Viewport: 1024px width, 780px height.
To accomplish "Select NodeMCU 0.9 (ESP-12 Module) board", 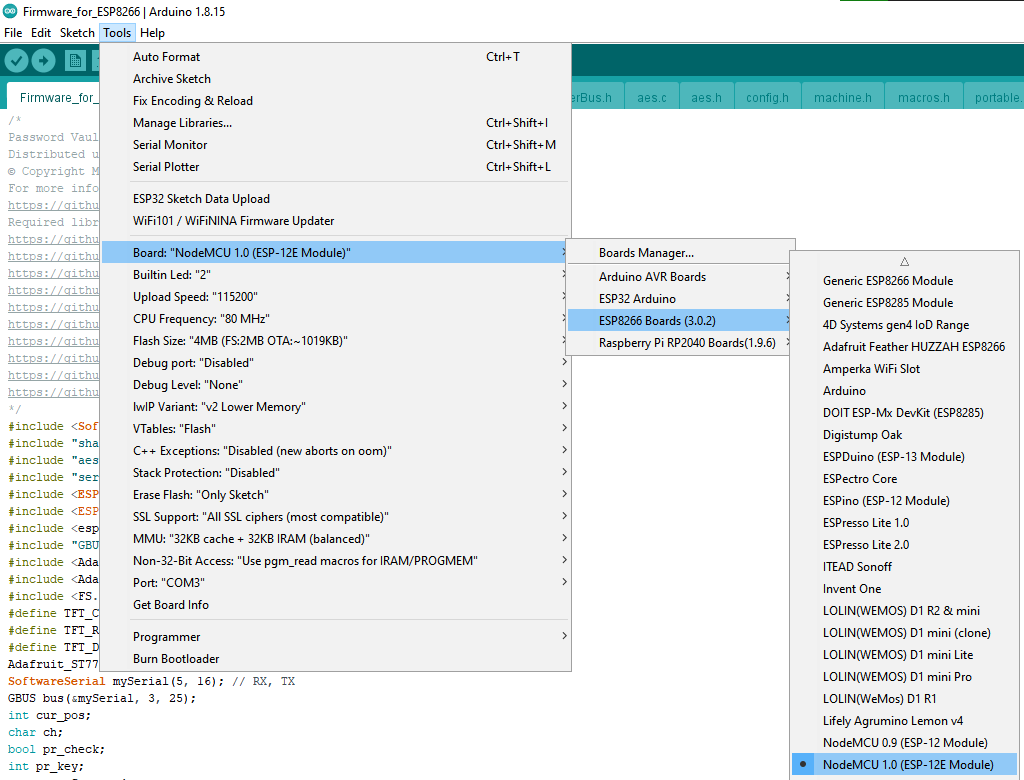I will [x=904, y=743].
